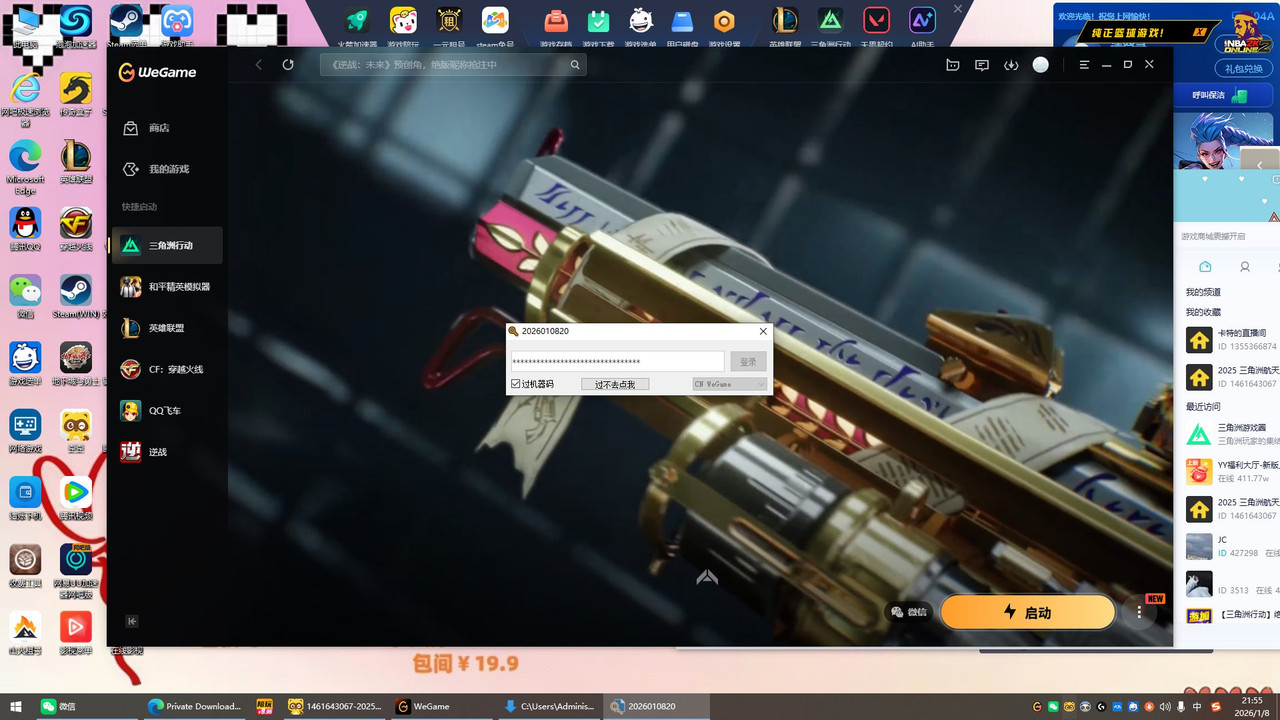Open 英雄联盟 desktop icon
The height and width of the screenshot is (720, 1280).
76,162
